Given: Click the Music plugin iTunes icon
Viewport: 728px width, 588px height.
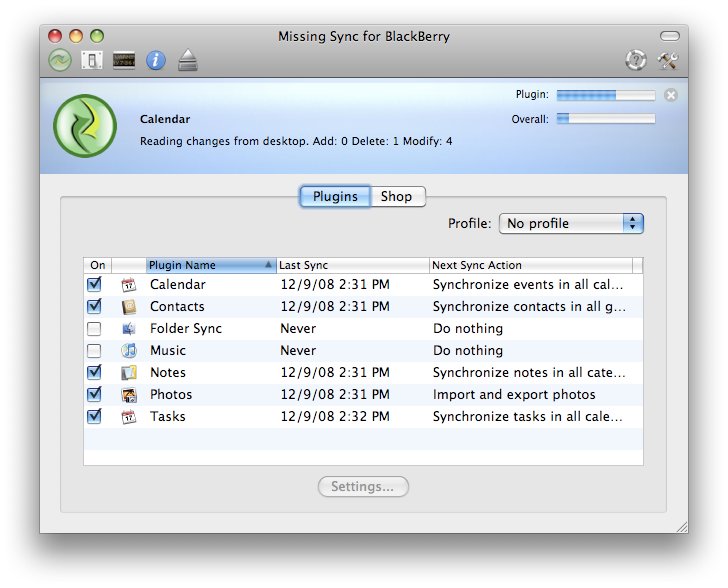Looking at the screenshot, I should click(x=128, y=351).
